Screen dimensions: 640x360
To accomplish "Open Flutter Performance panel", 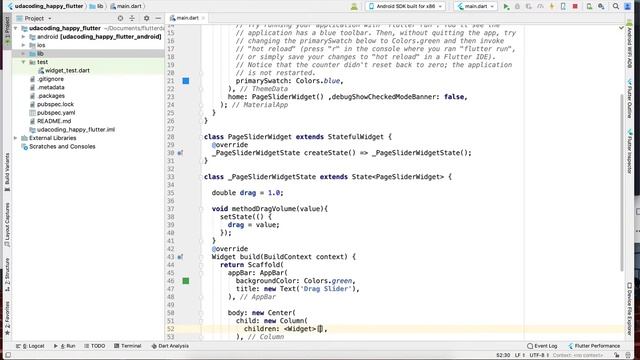I will point(594,346).
